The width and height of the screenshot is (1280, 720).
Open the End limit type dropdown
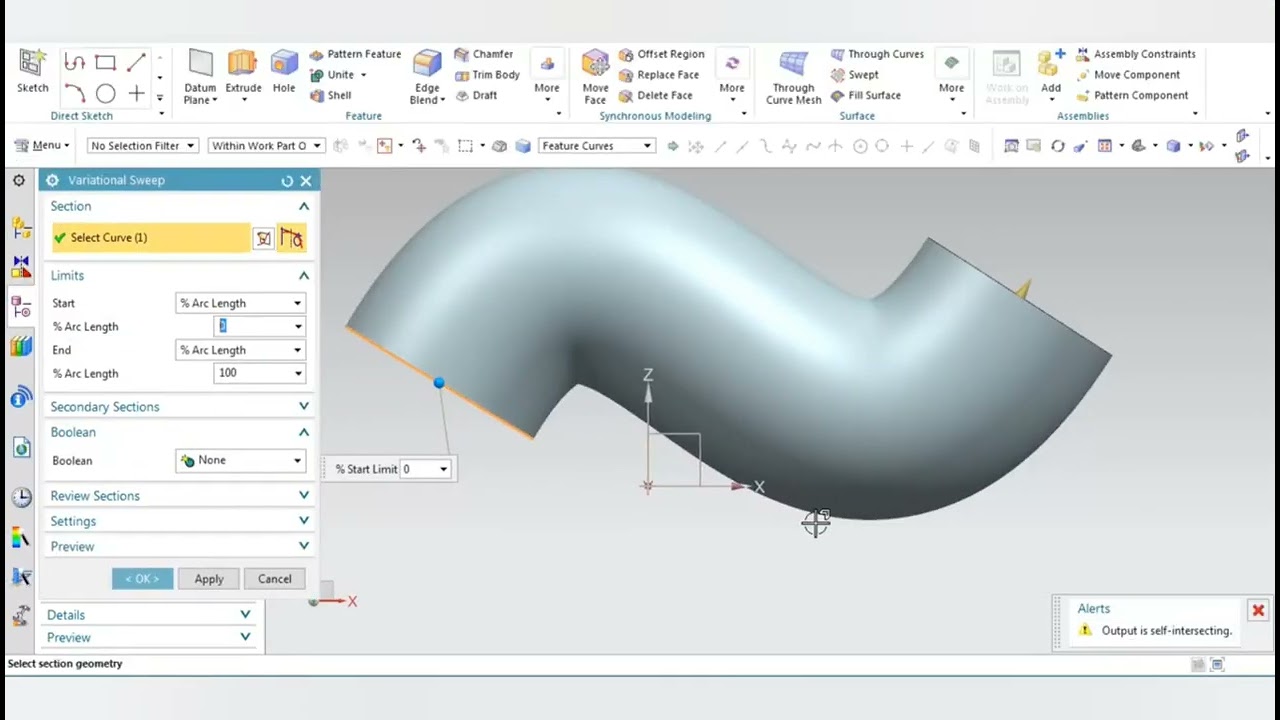click(240, 350)
